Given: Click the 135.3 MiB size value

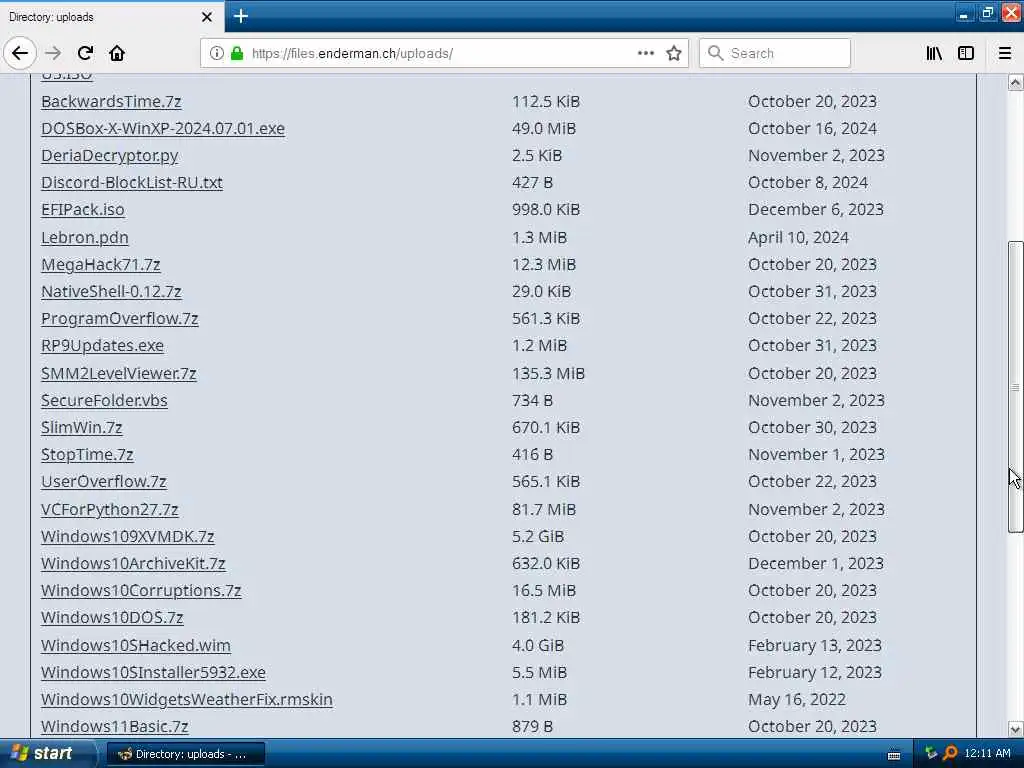Looking at the screenshot, I should pyautogui.click(x=548, y=374).
